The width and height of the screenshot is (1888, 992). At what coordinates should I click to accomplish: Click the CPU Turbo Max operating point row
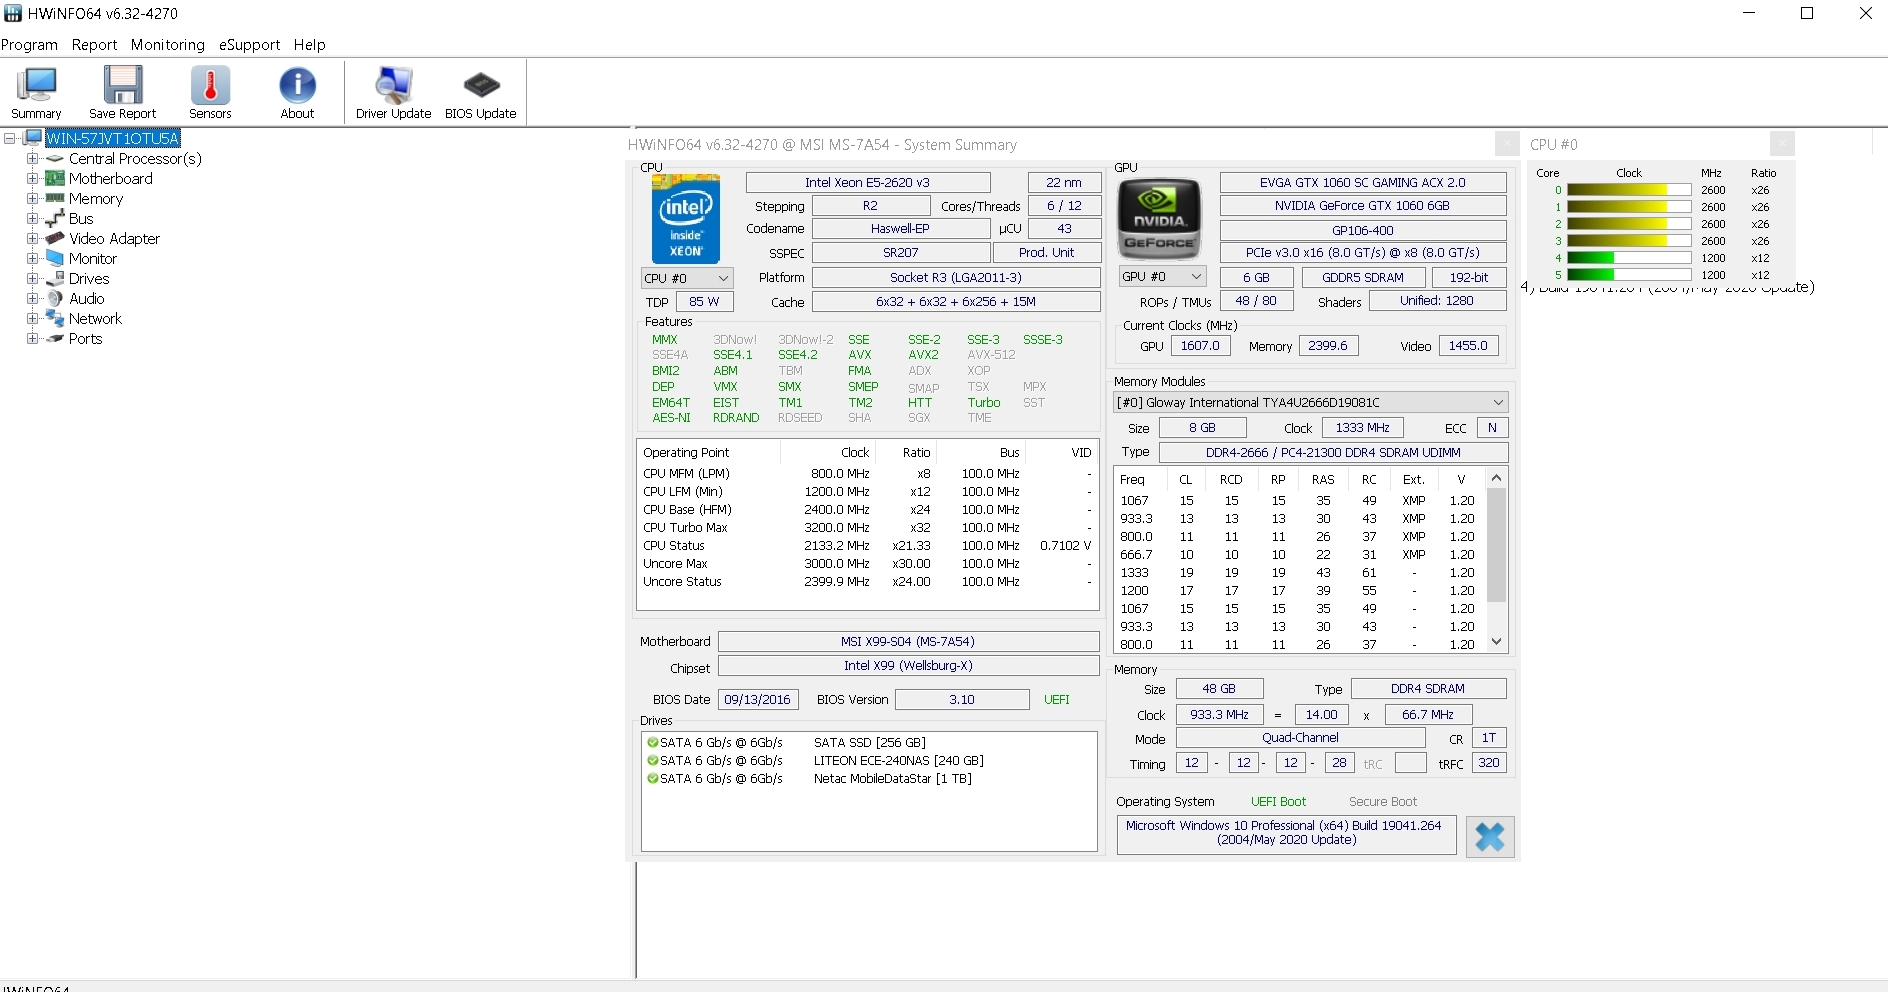tap(867, 528)
